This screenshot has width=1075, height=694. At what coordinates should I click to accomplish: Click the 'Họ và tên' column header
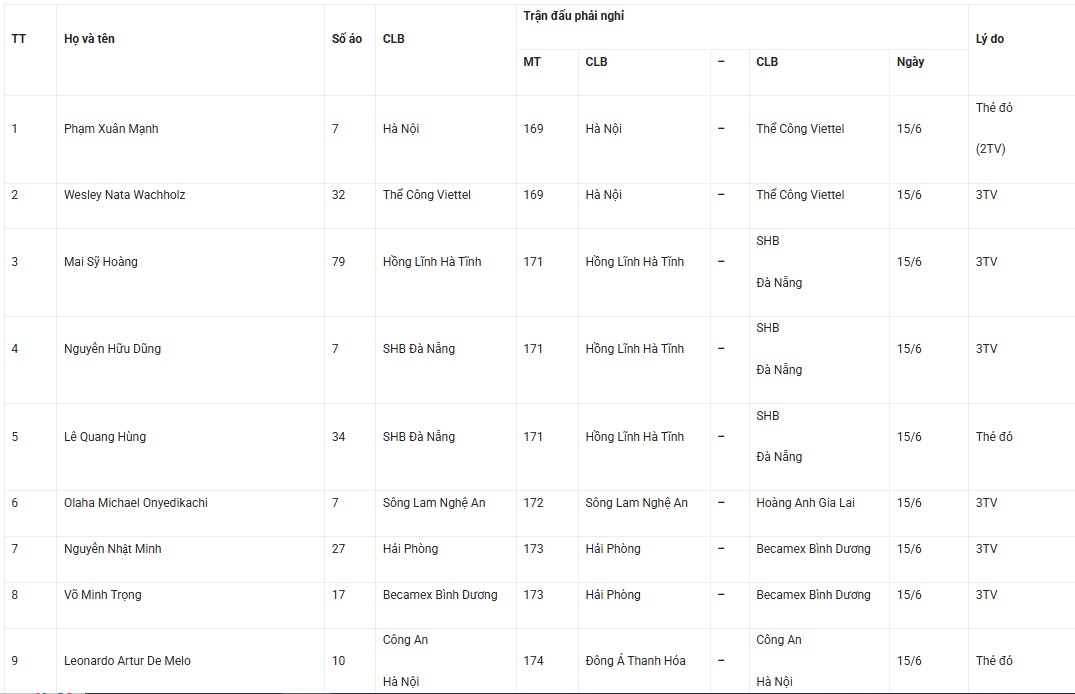(x=89, y=39)
